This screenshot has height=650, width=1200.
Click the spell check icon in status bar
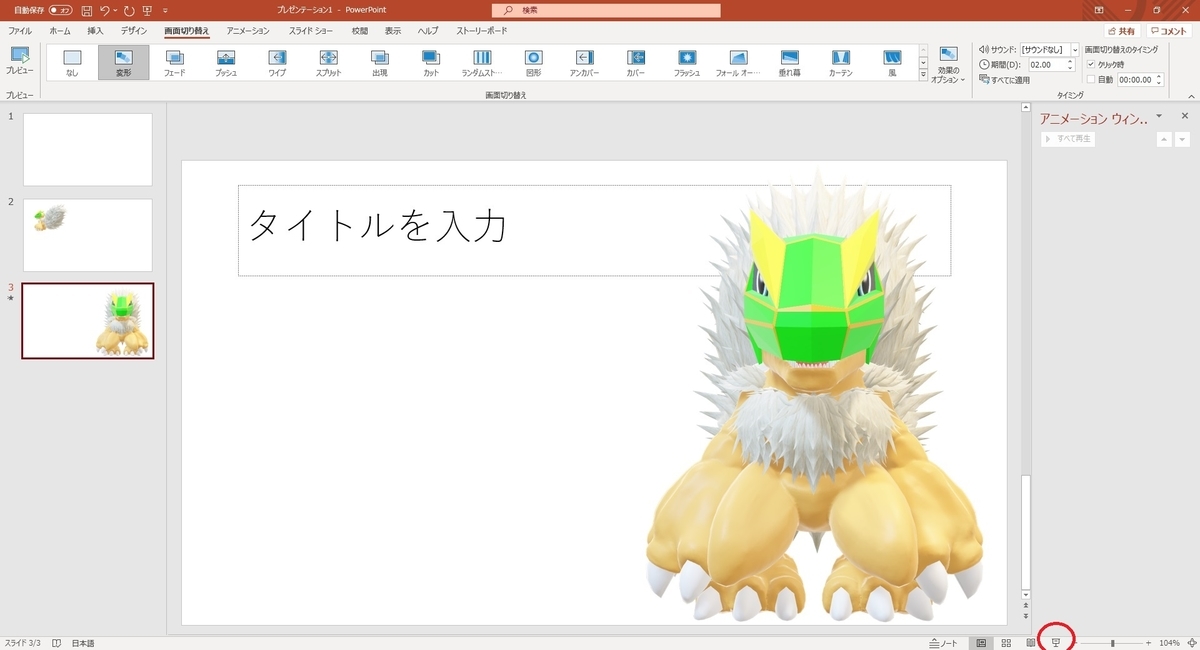point(57,642)
